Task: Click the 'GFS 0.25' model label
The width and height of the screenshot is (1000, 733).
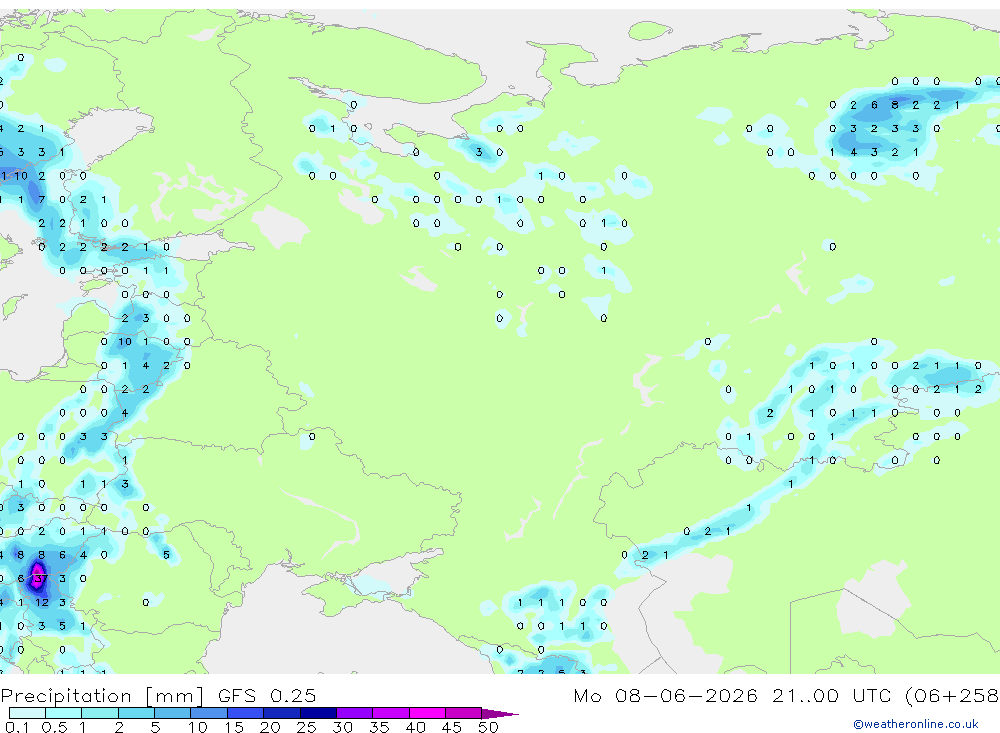Action: point(267,695)
